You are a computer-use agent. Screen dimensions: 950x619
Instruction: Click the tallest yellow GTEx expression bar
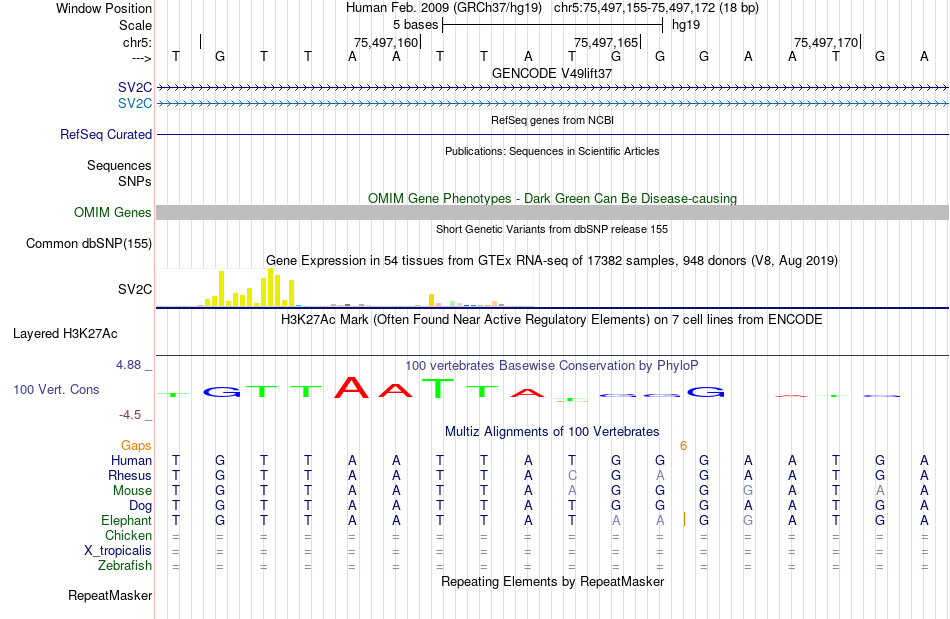270,287
